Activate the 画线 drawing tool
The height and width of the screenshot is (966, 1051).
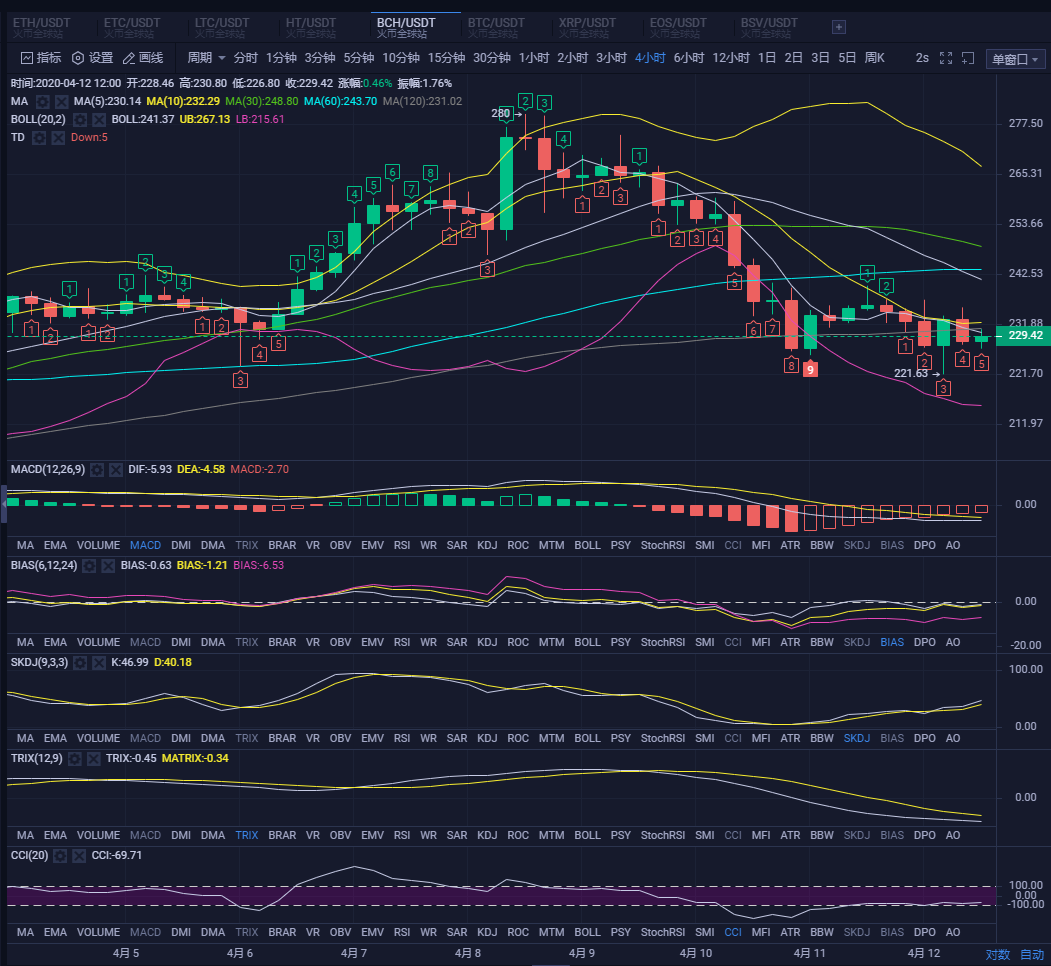tap(142, 58)
